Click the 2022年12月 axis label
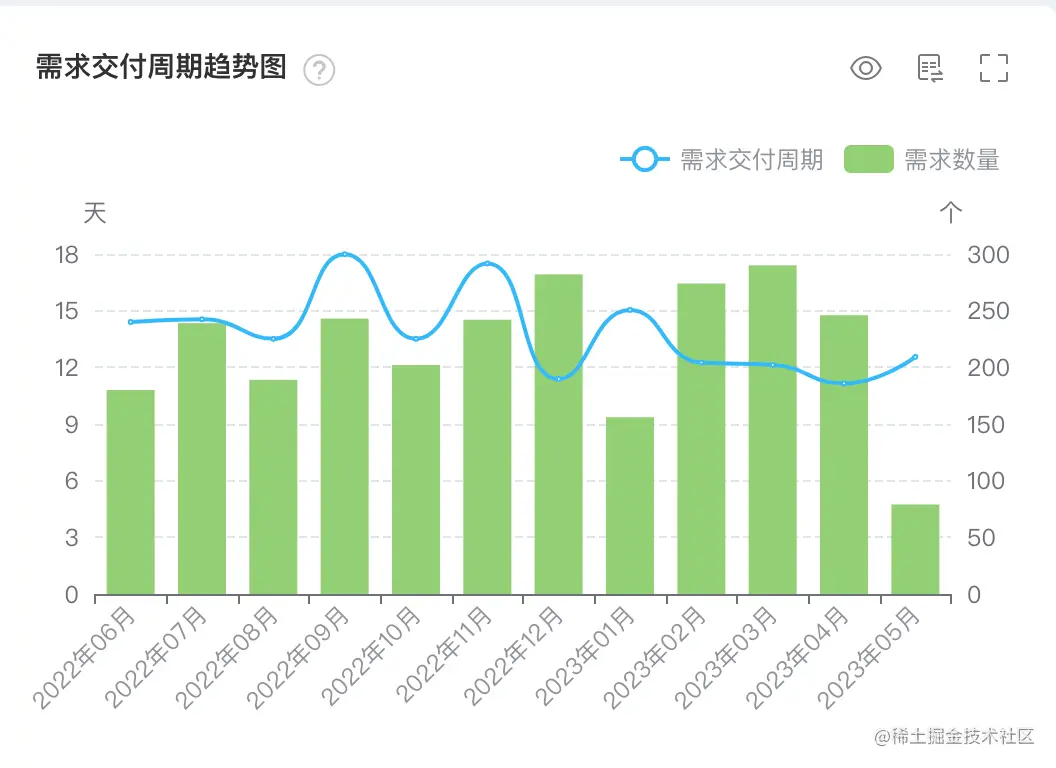 coord(513,656)
